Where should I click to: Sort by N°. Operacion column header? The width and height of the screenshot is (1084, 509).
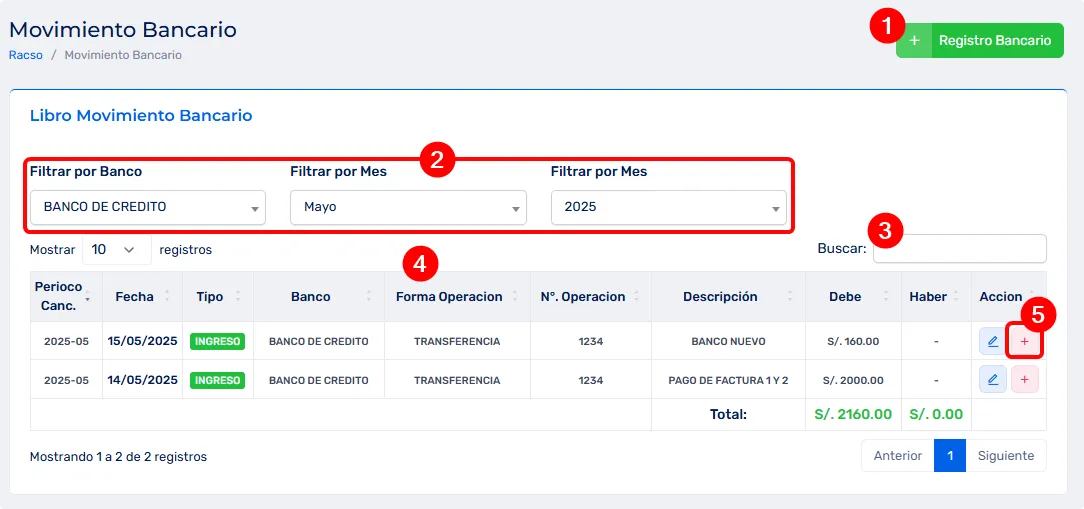(583, 297)
